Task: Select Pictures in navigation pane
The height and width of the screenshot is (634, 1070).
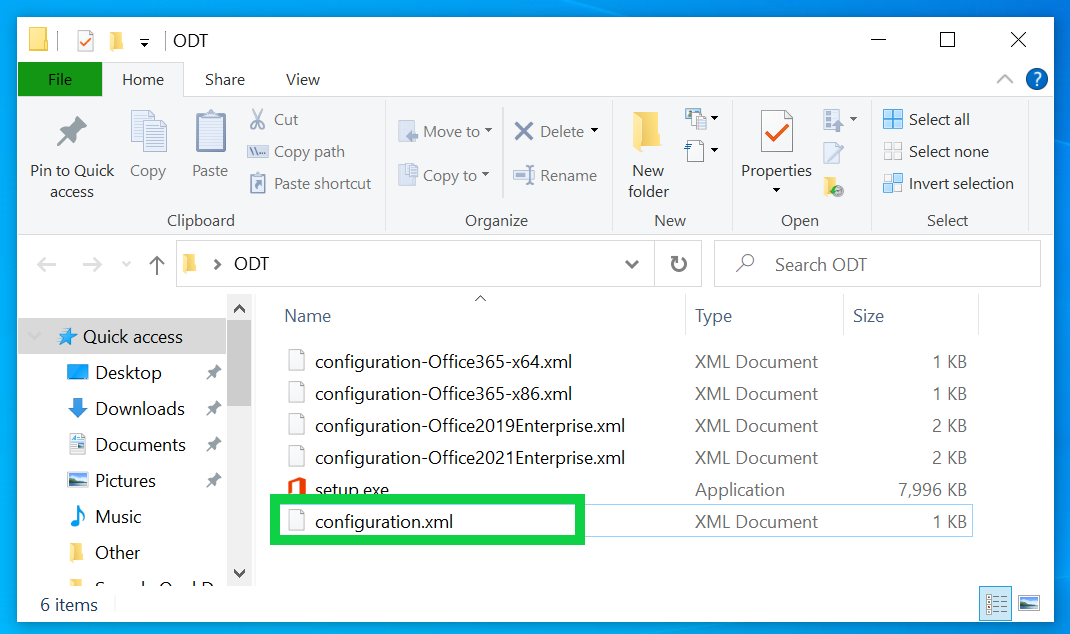Action: [x=125, y=480]
